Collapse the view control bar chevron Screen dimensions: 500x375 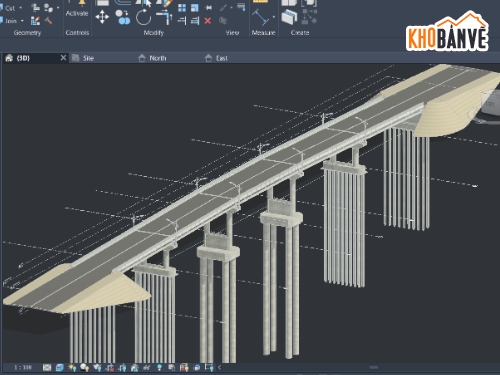click(x=219, y=367)
